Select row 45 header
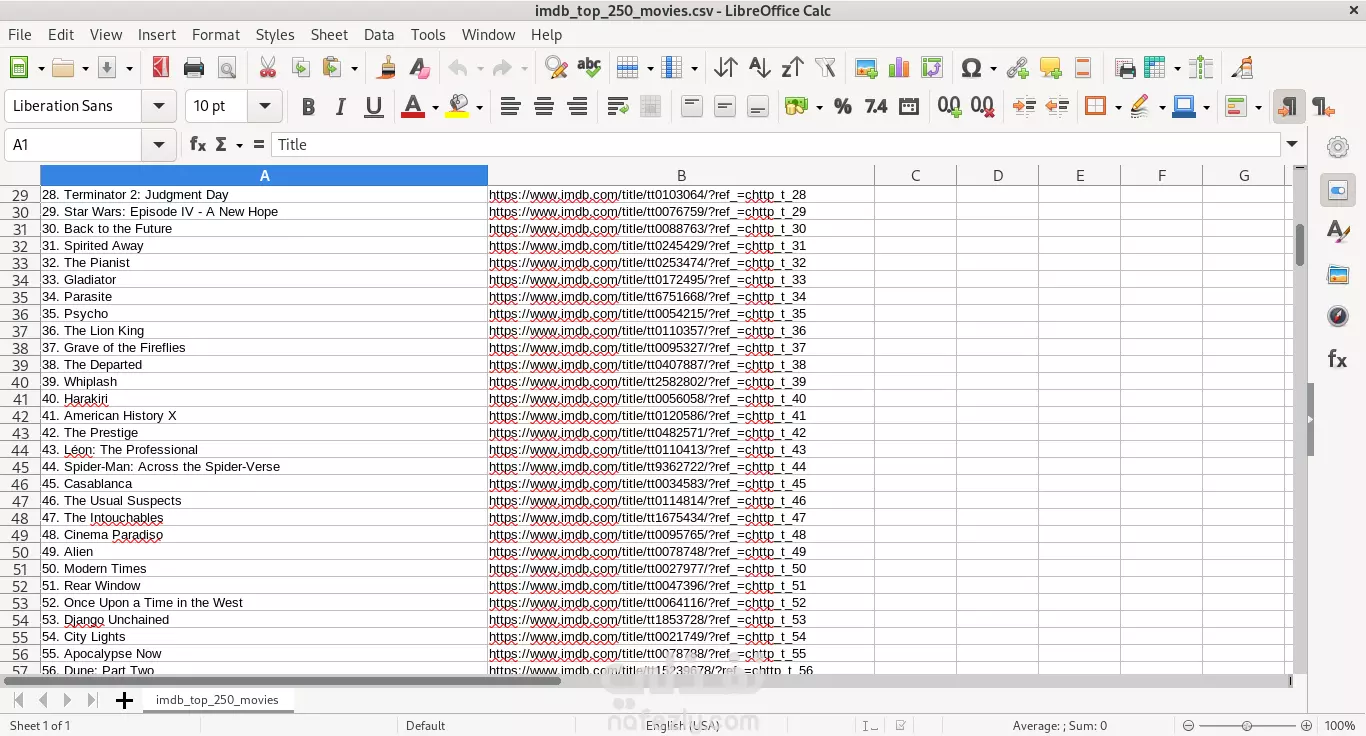Screen dimensions: 1366x736 (20, 467)
